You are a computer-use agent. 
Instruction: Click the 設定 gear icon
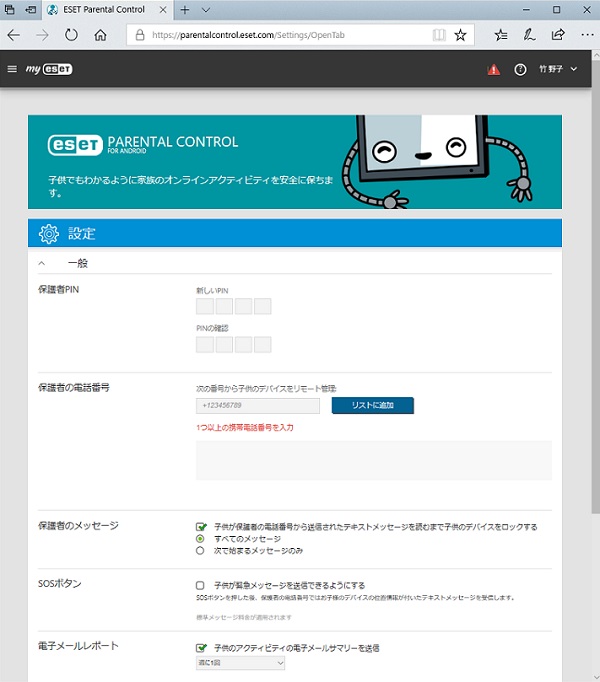coord(49,234)
